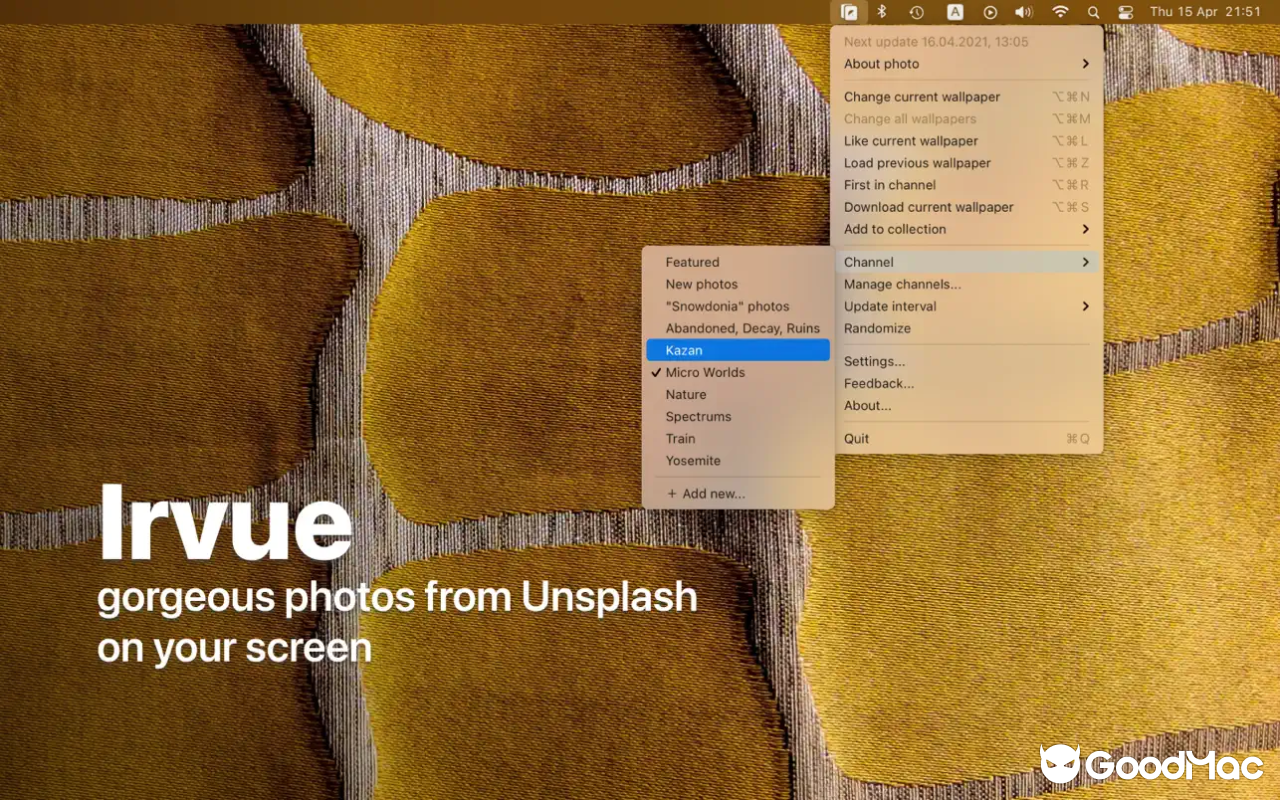Choose the Abandoned, Decay, Ruins channel
1280x800 pixels.
pyautogui.click(x=741, y=328)
